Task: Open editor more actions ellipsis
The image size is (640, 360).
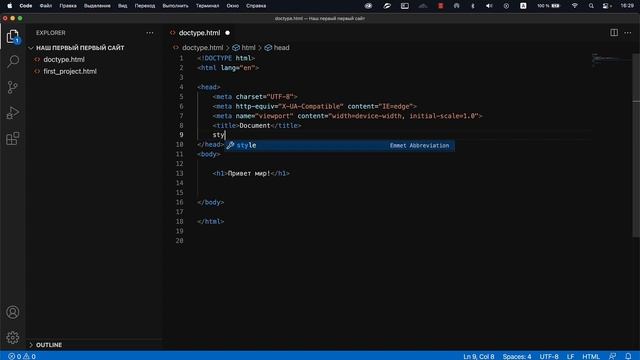Action: 628,33
